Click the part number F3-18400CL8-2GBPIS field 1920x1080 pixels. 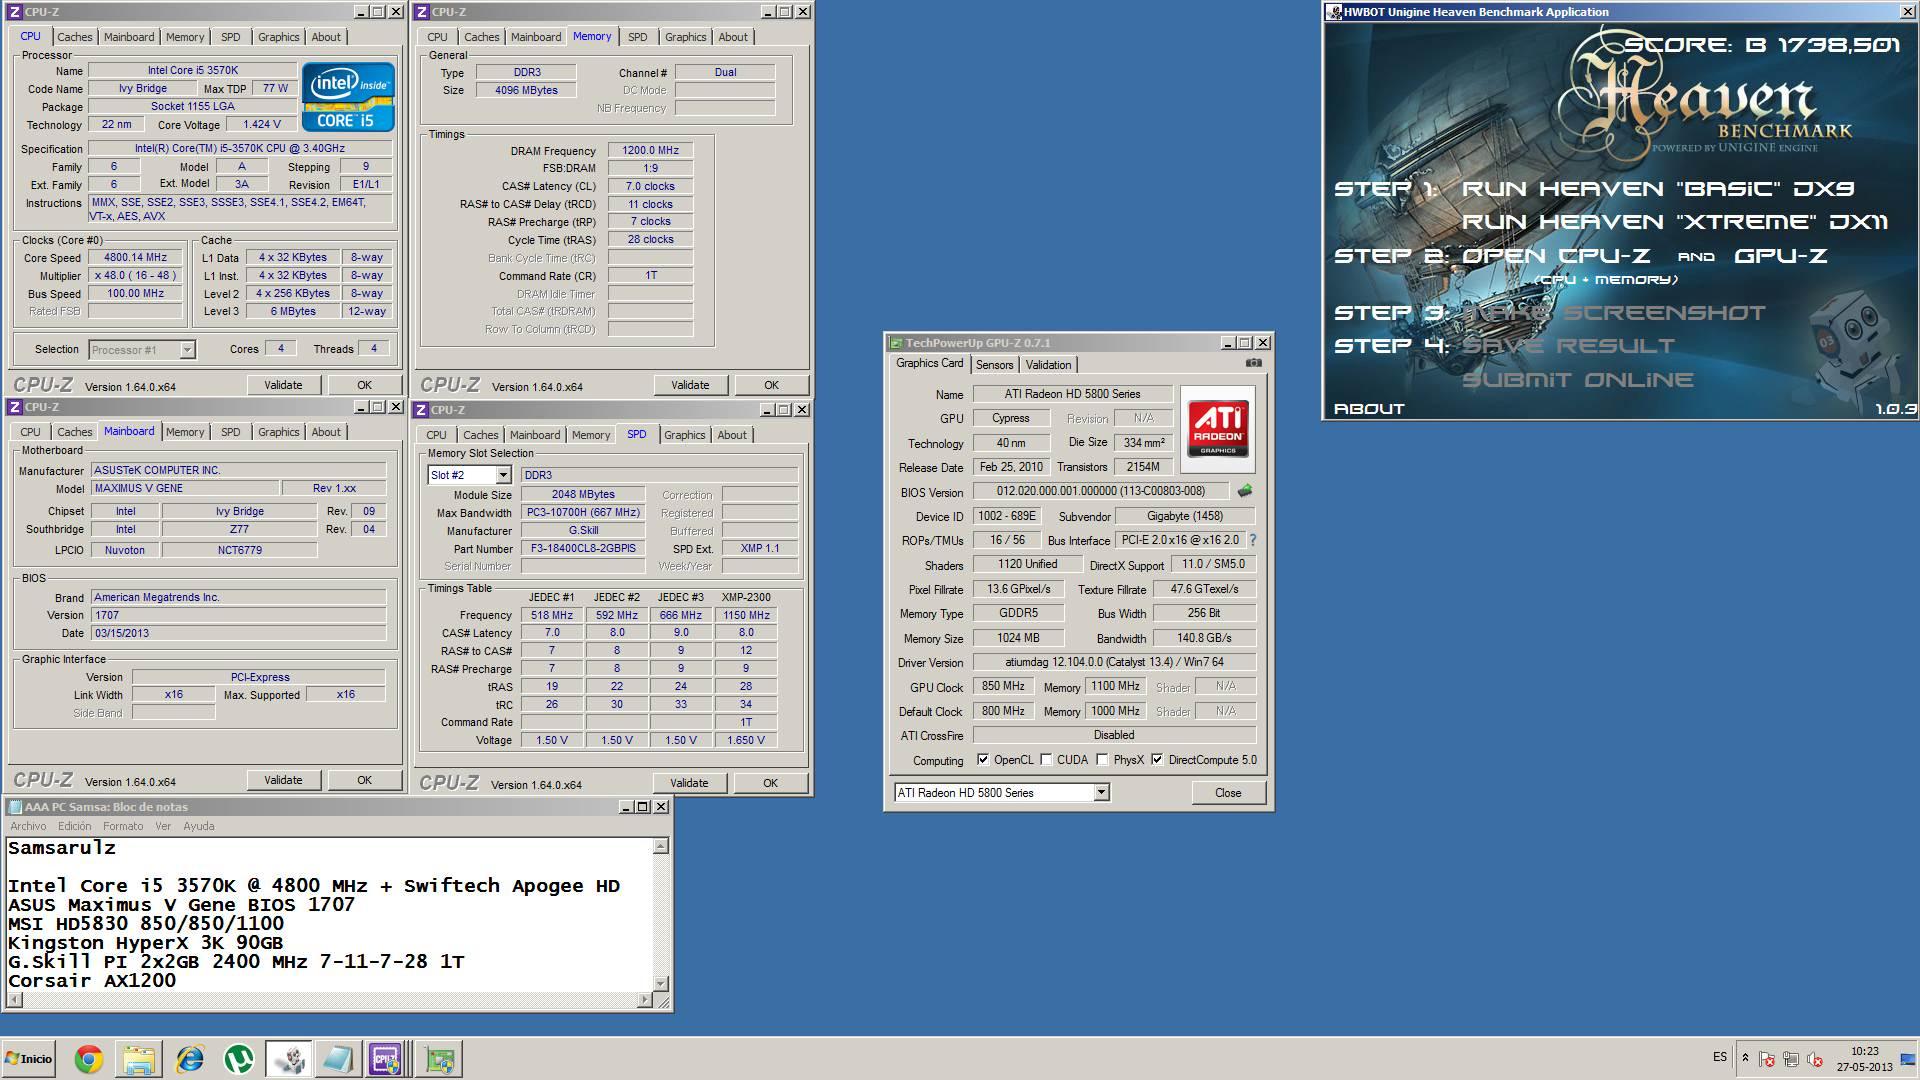coord(582,548)
